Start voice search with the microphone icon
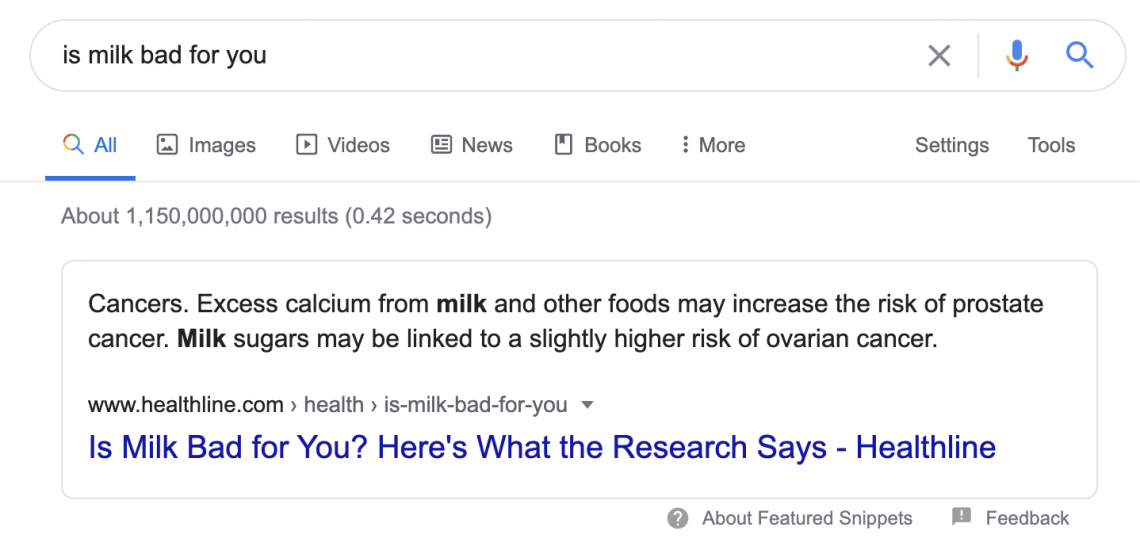Viewport: 1140px width, 546px height. coord(1017,55)
